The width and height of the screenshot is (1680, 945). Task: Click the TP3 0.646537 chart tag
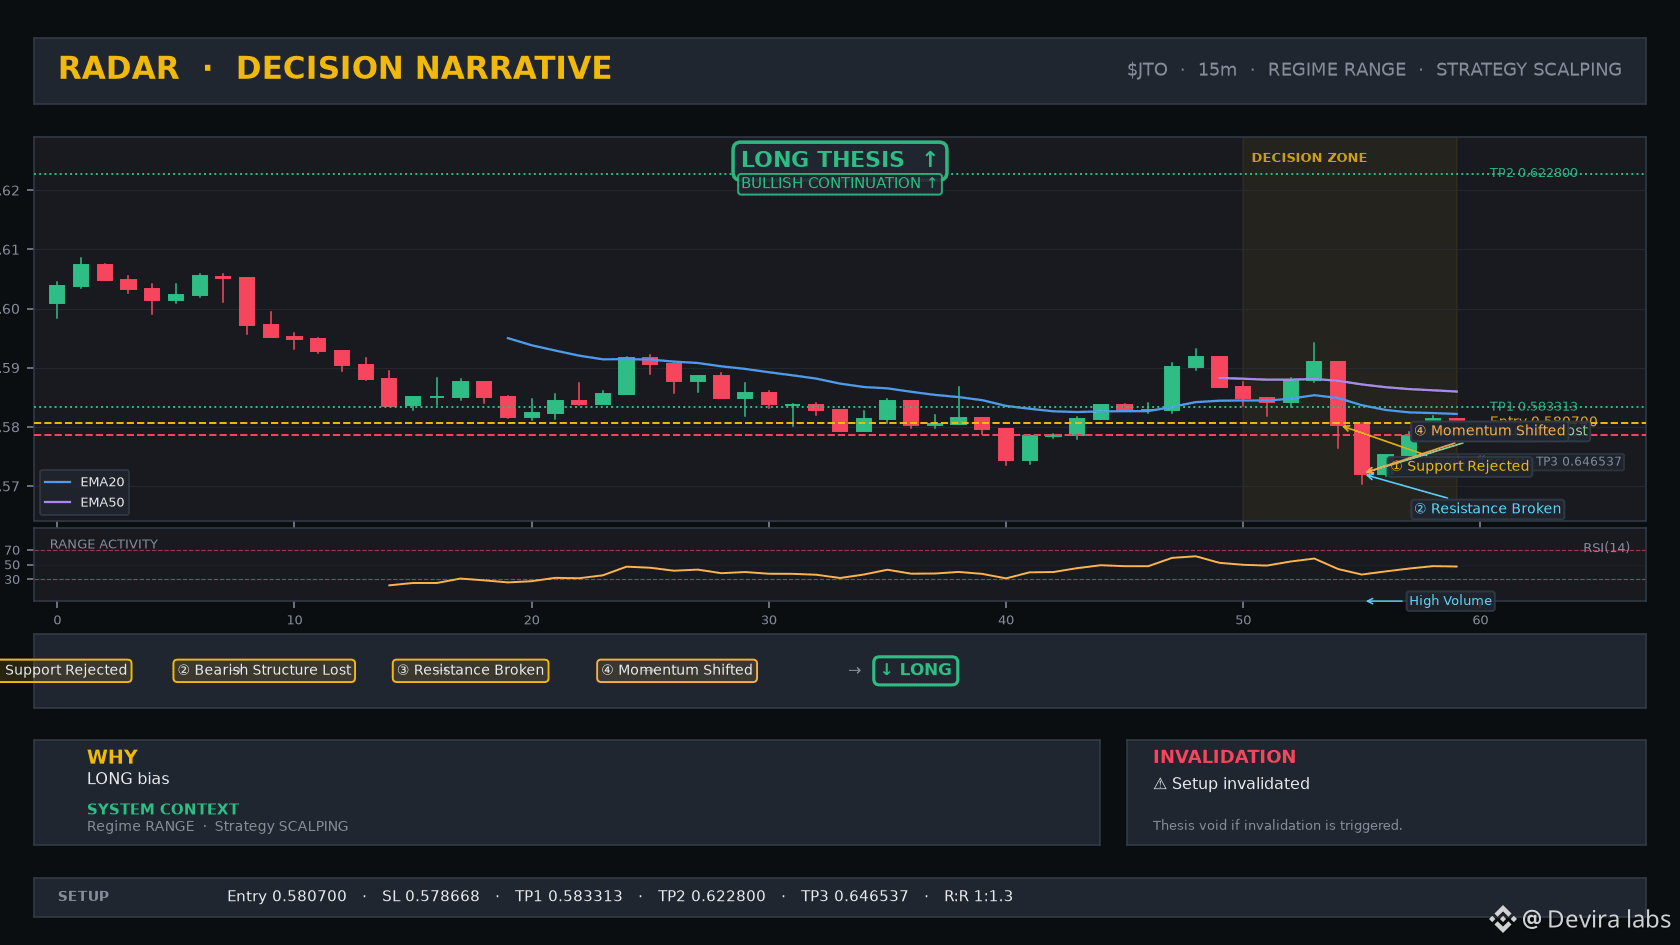point(1578,462)
